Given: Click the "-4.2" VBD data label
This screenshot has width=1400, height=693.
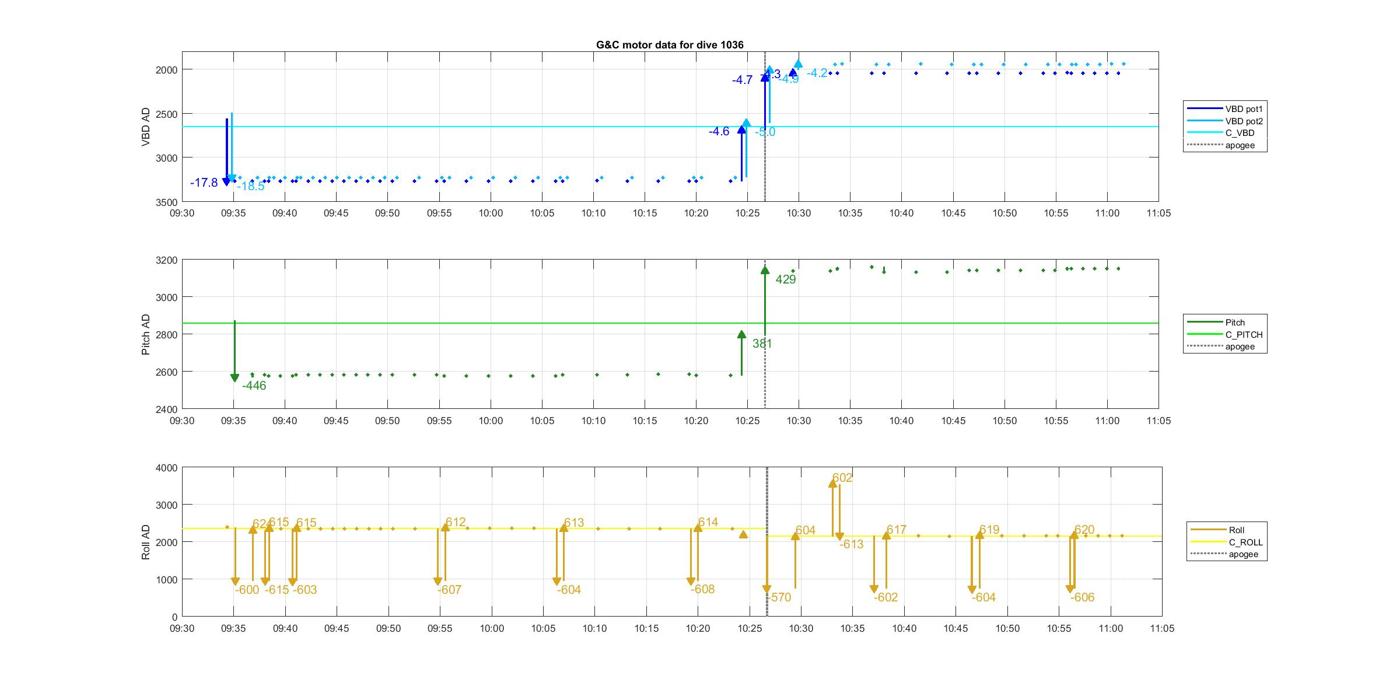Looking at the screenshot, I should tap(817, 73).
